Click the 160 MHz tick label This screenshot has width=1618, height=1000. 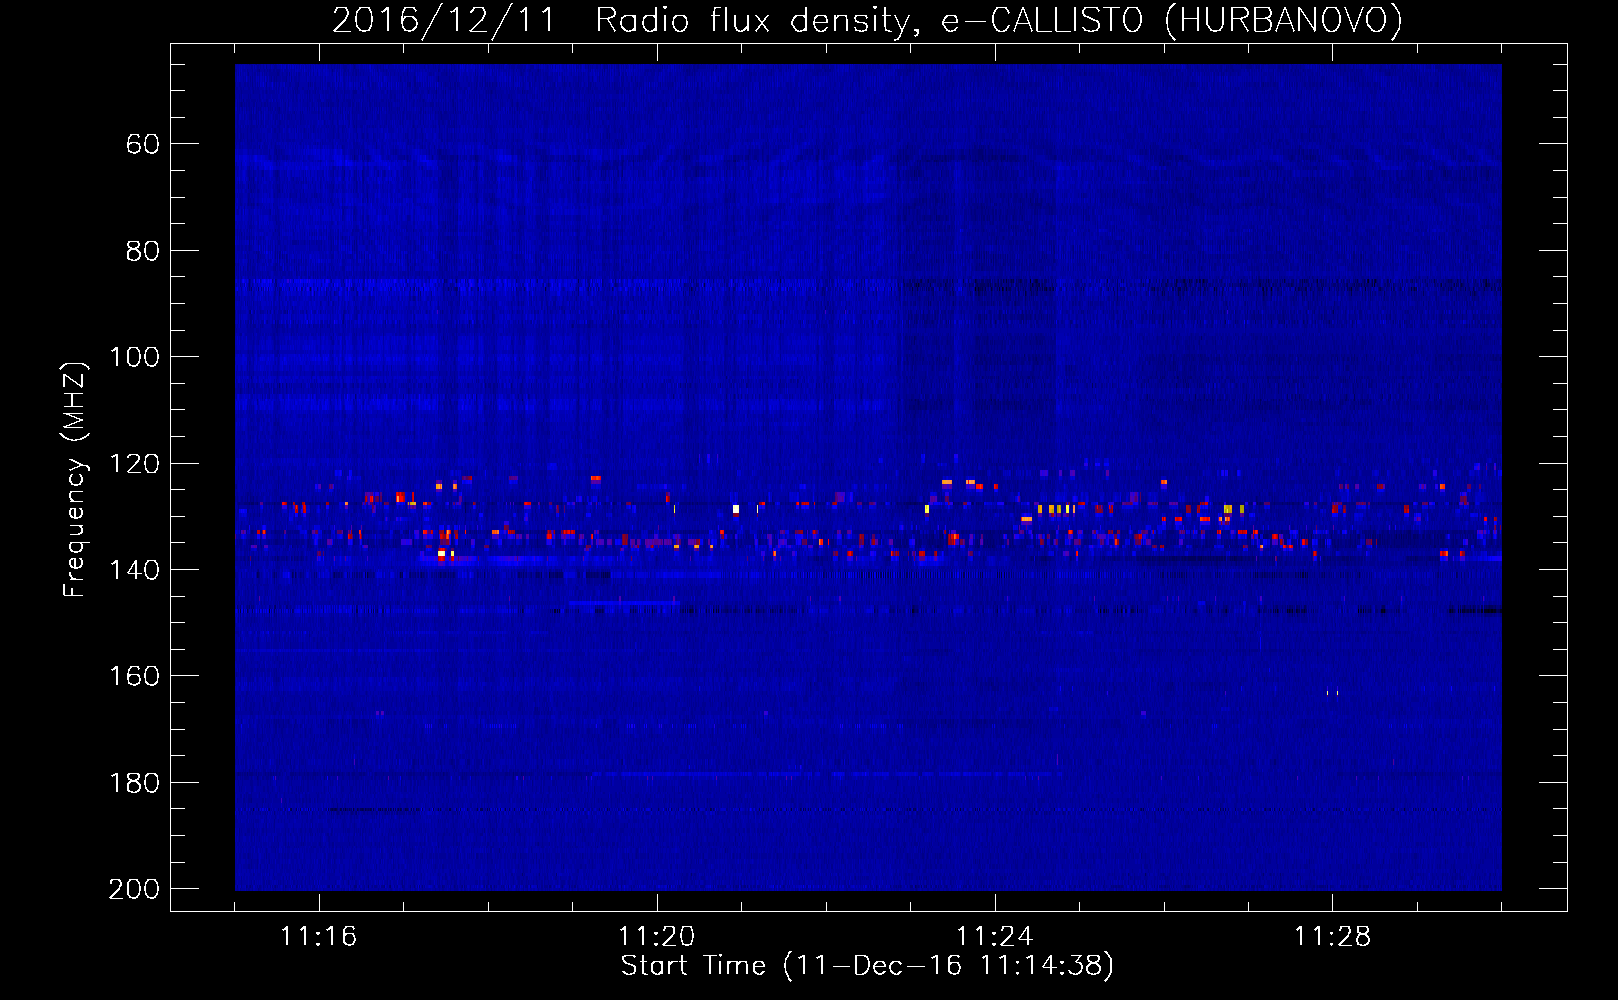tap(134, 676)
